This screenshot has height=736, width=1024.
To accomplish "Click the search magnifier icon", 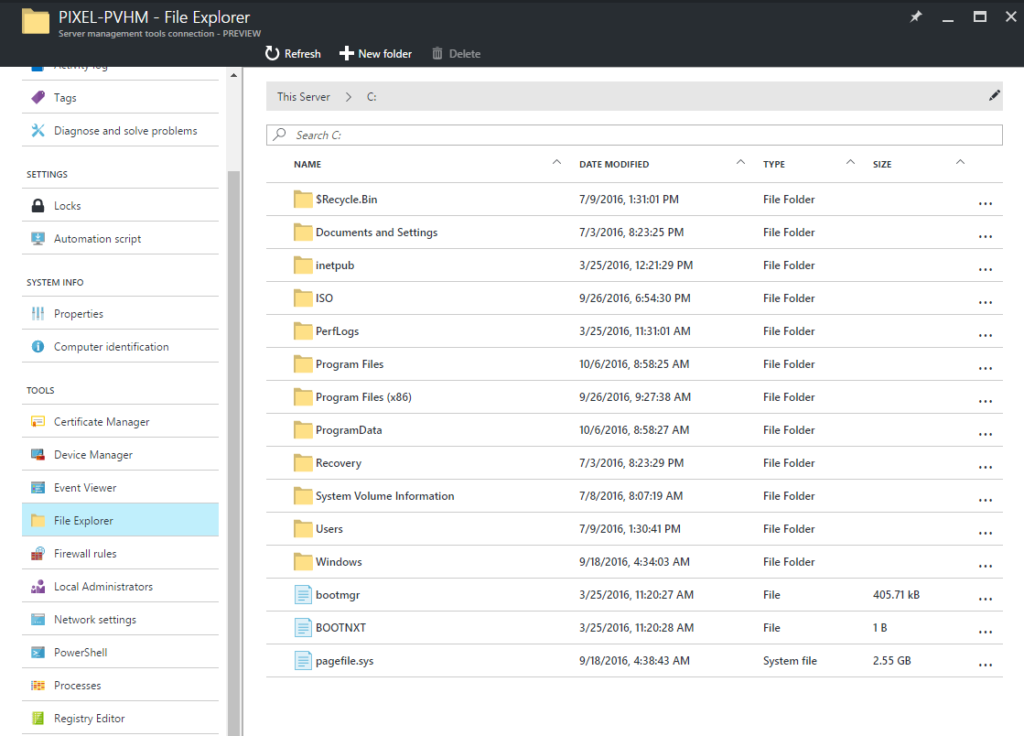I will click(280, 135).
